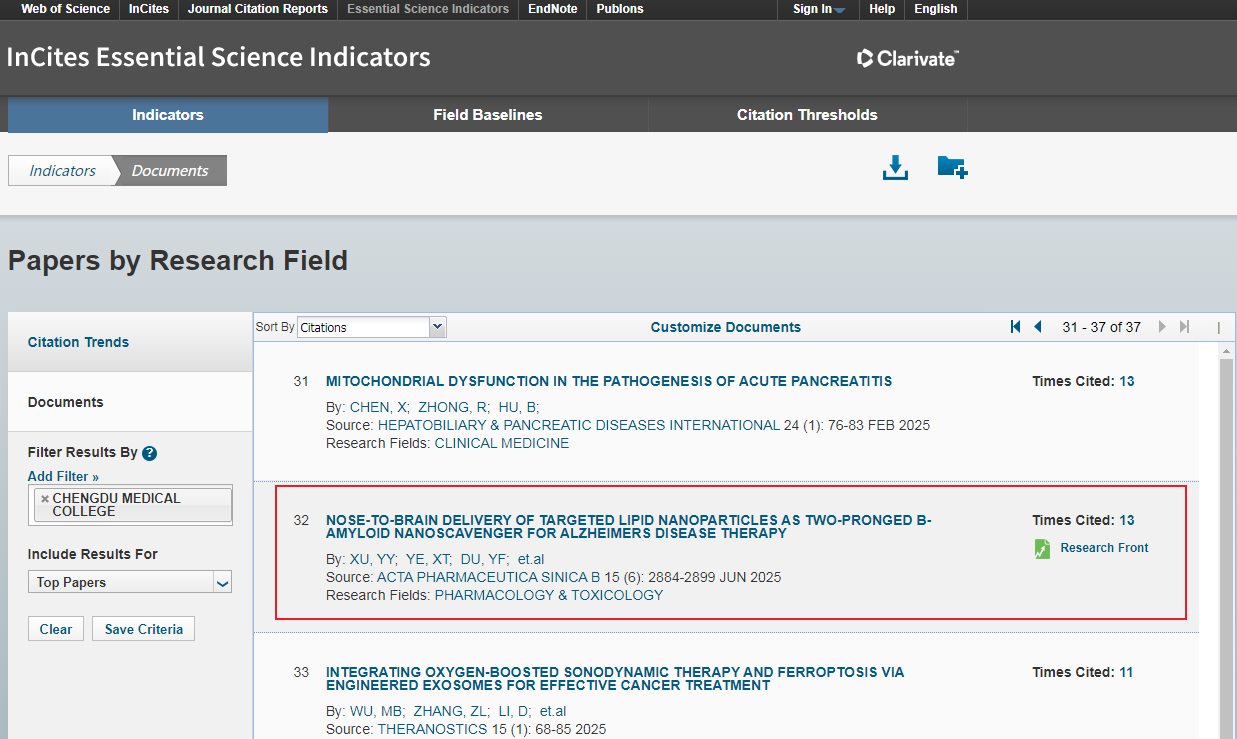Click the add-to-folder icon
The image size is (1237, 739).
(x=952, y=168)
